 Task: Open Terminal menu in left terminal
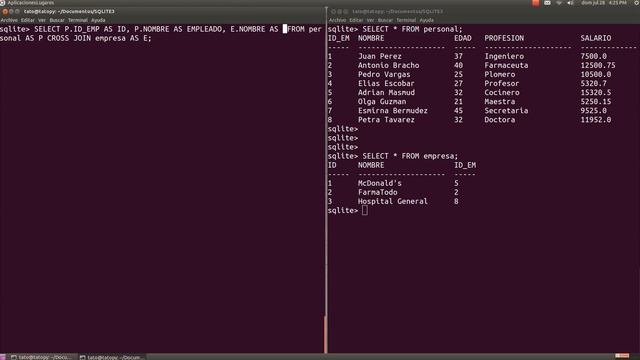coord(78,20)
